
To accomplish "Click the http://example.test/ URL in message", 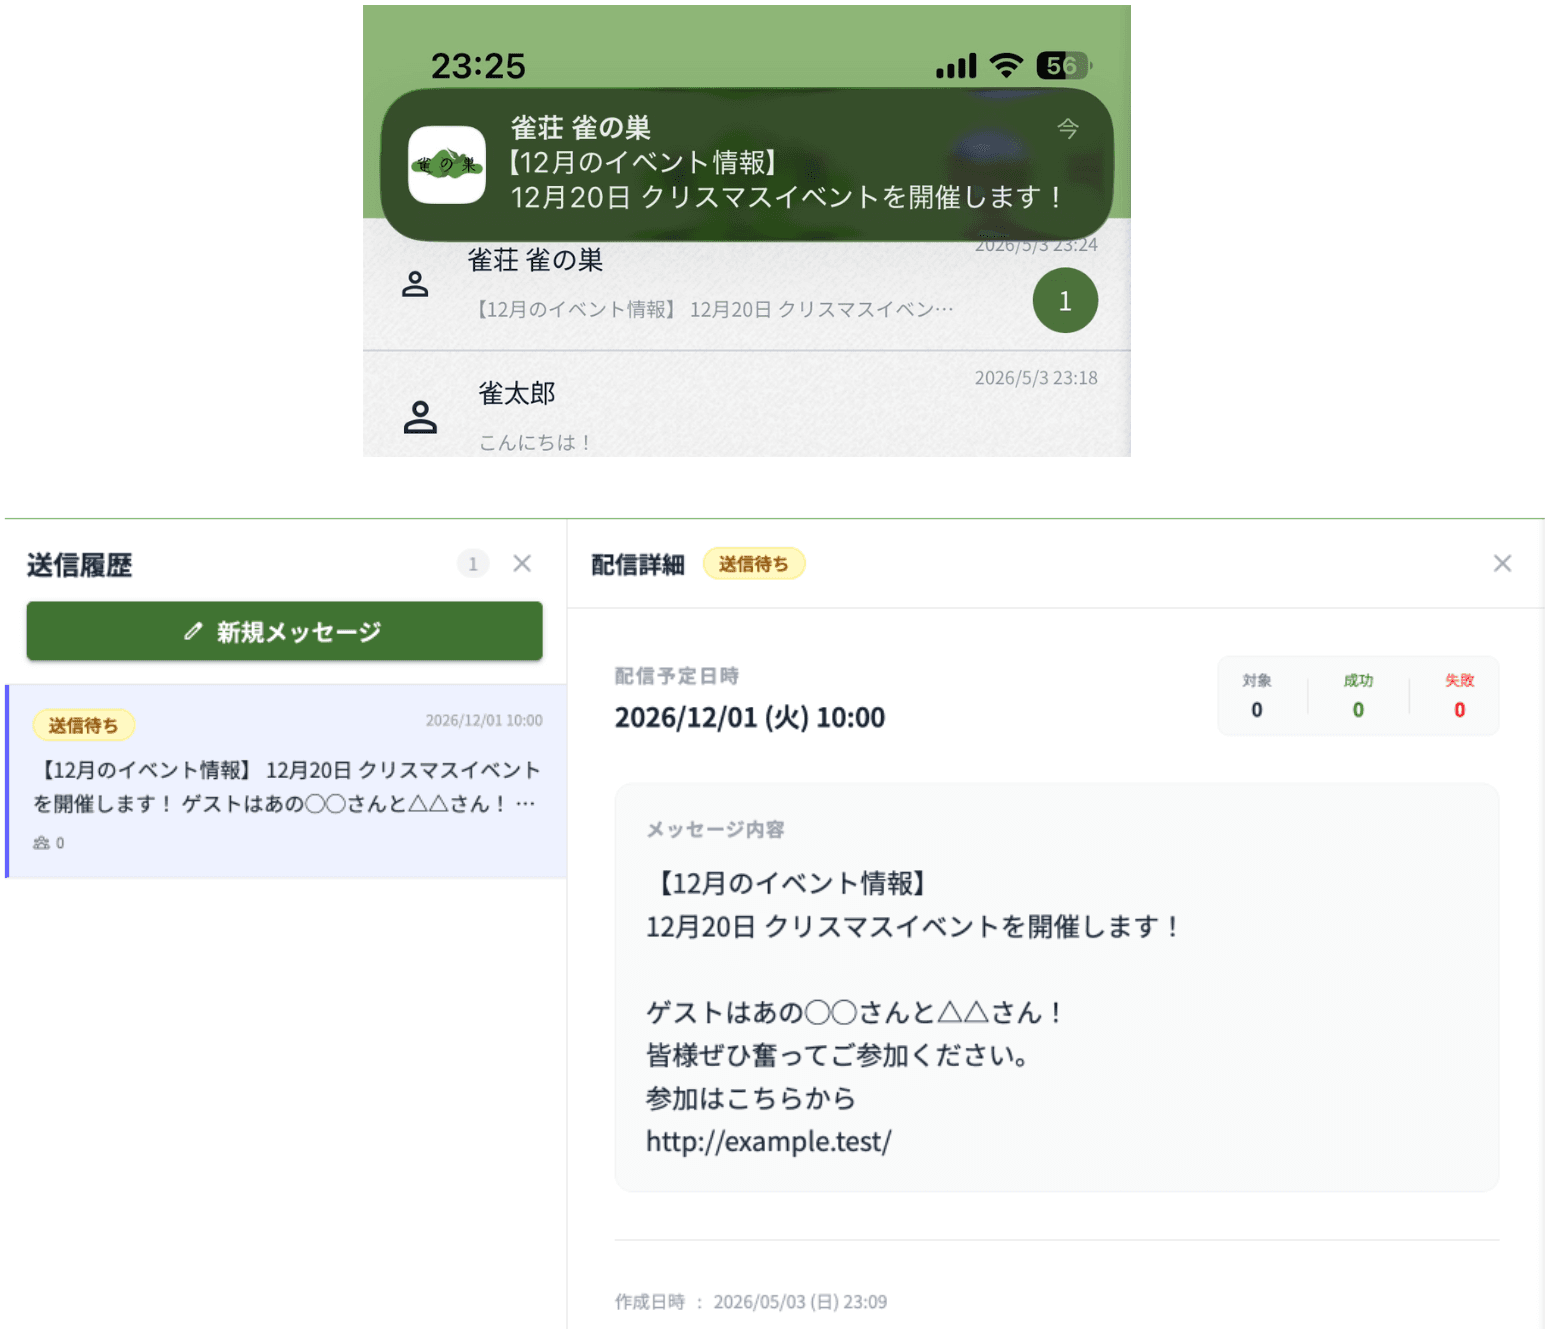I will [x=768, y=1141].
